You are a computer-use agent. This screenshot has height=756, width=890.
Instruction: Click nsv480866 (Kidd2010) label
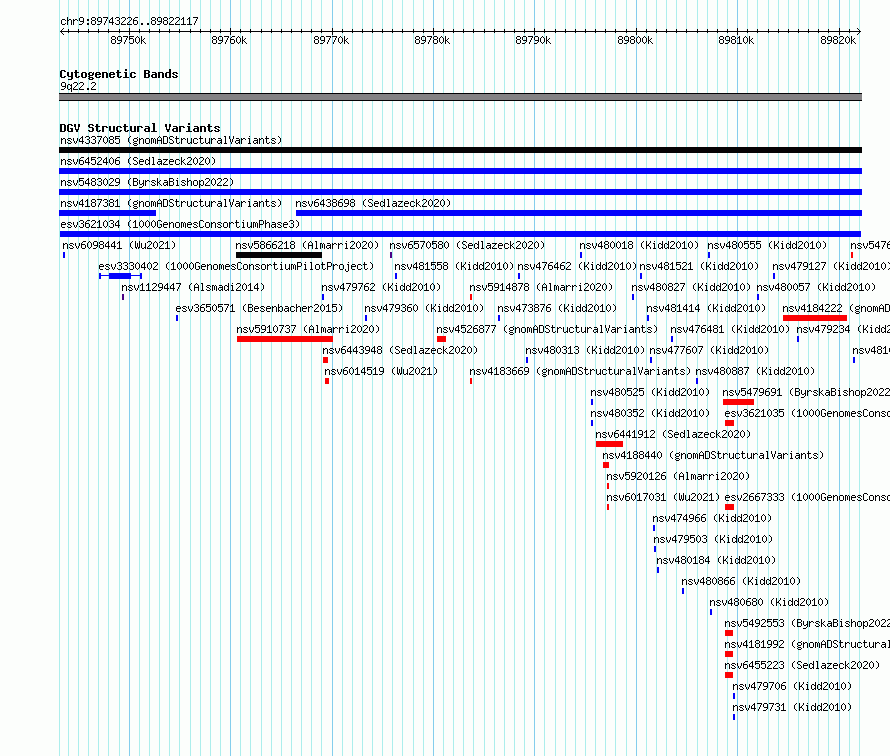[741, 581]
